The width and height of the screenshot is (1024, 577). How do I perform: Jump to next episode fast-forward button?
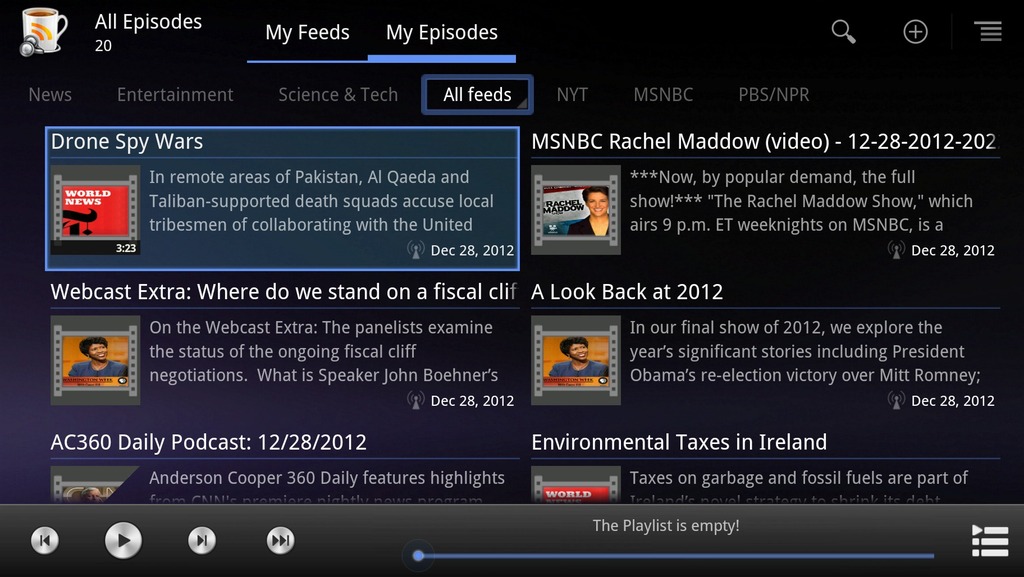tap(281, 540)
